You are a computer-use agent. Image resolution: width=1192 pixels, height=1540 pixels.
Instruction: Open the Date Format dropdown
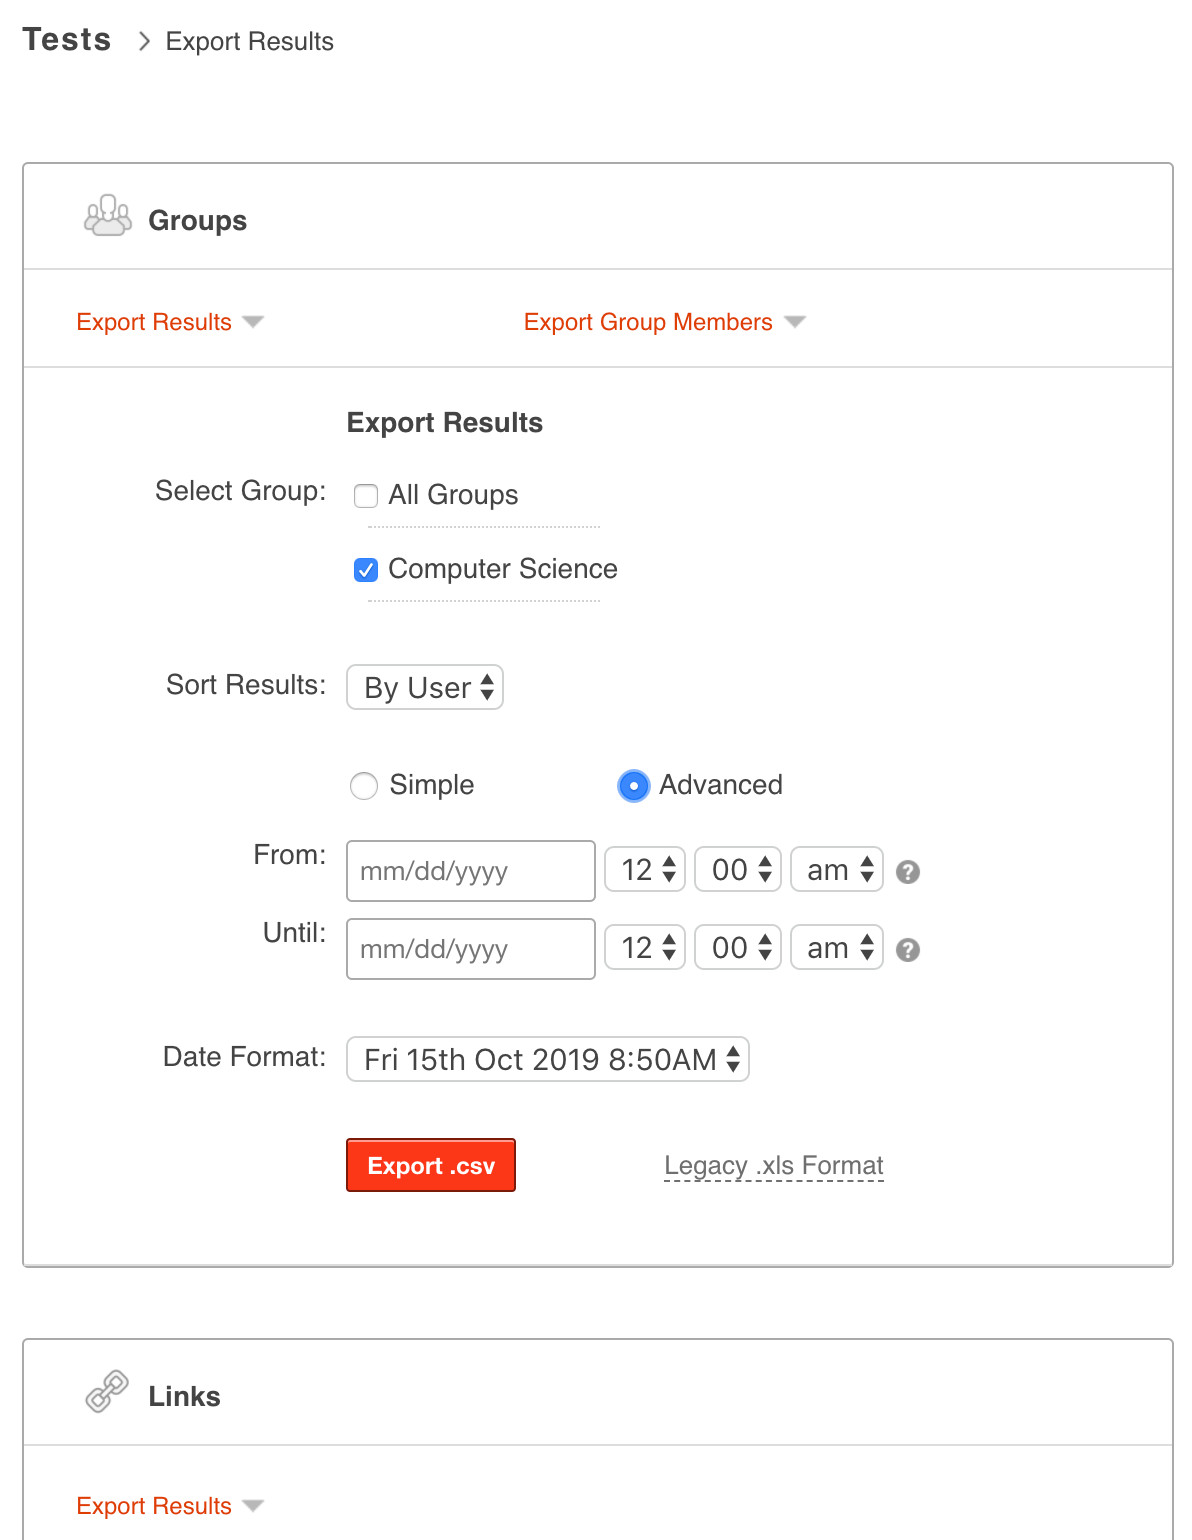[x=547, y=1060]
